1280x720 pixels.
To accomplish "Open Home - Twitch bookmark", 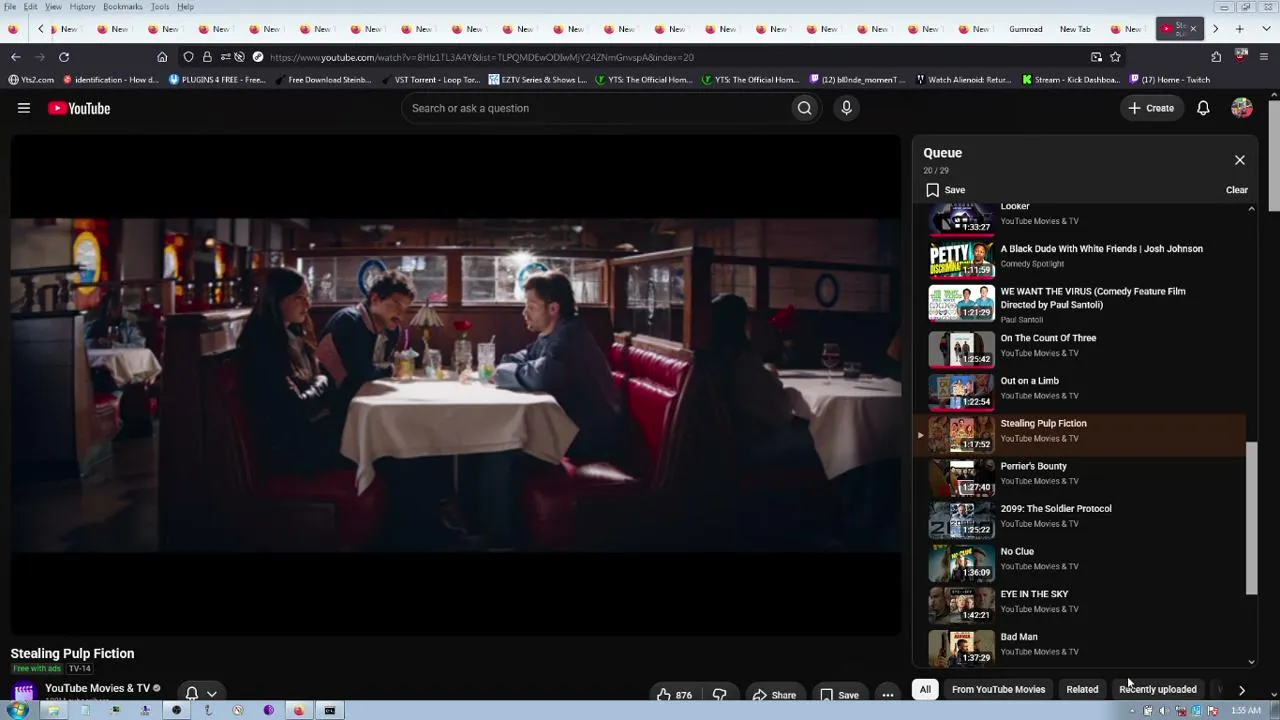I will tap(1169, 80).
